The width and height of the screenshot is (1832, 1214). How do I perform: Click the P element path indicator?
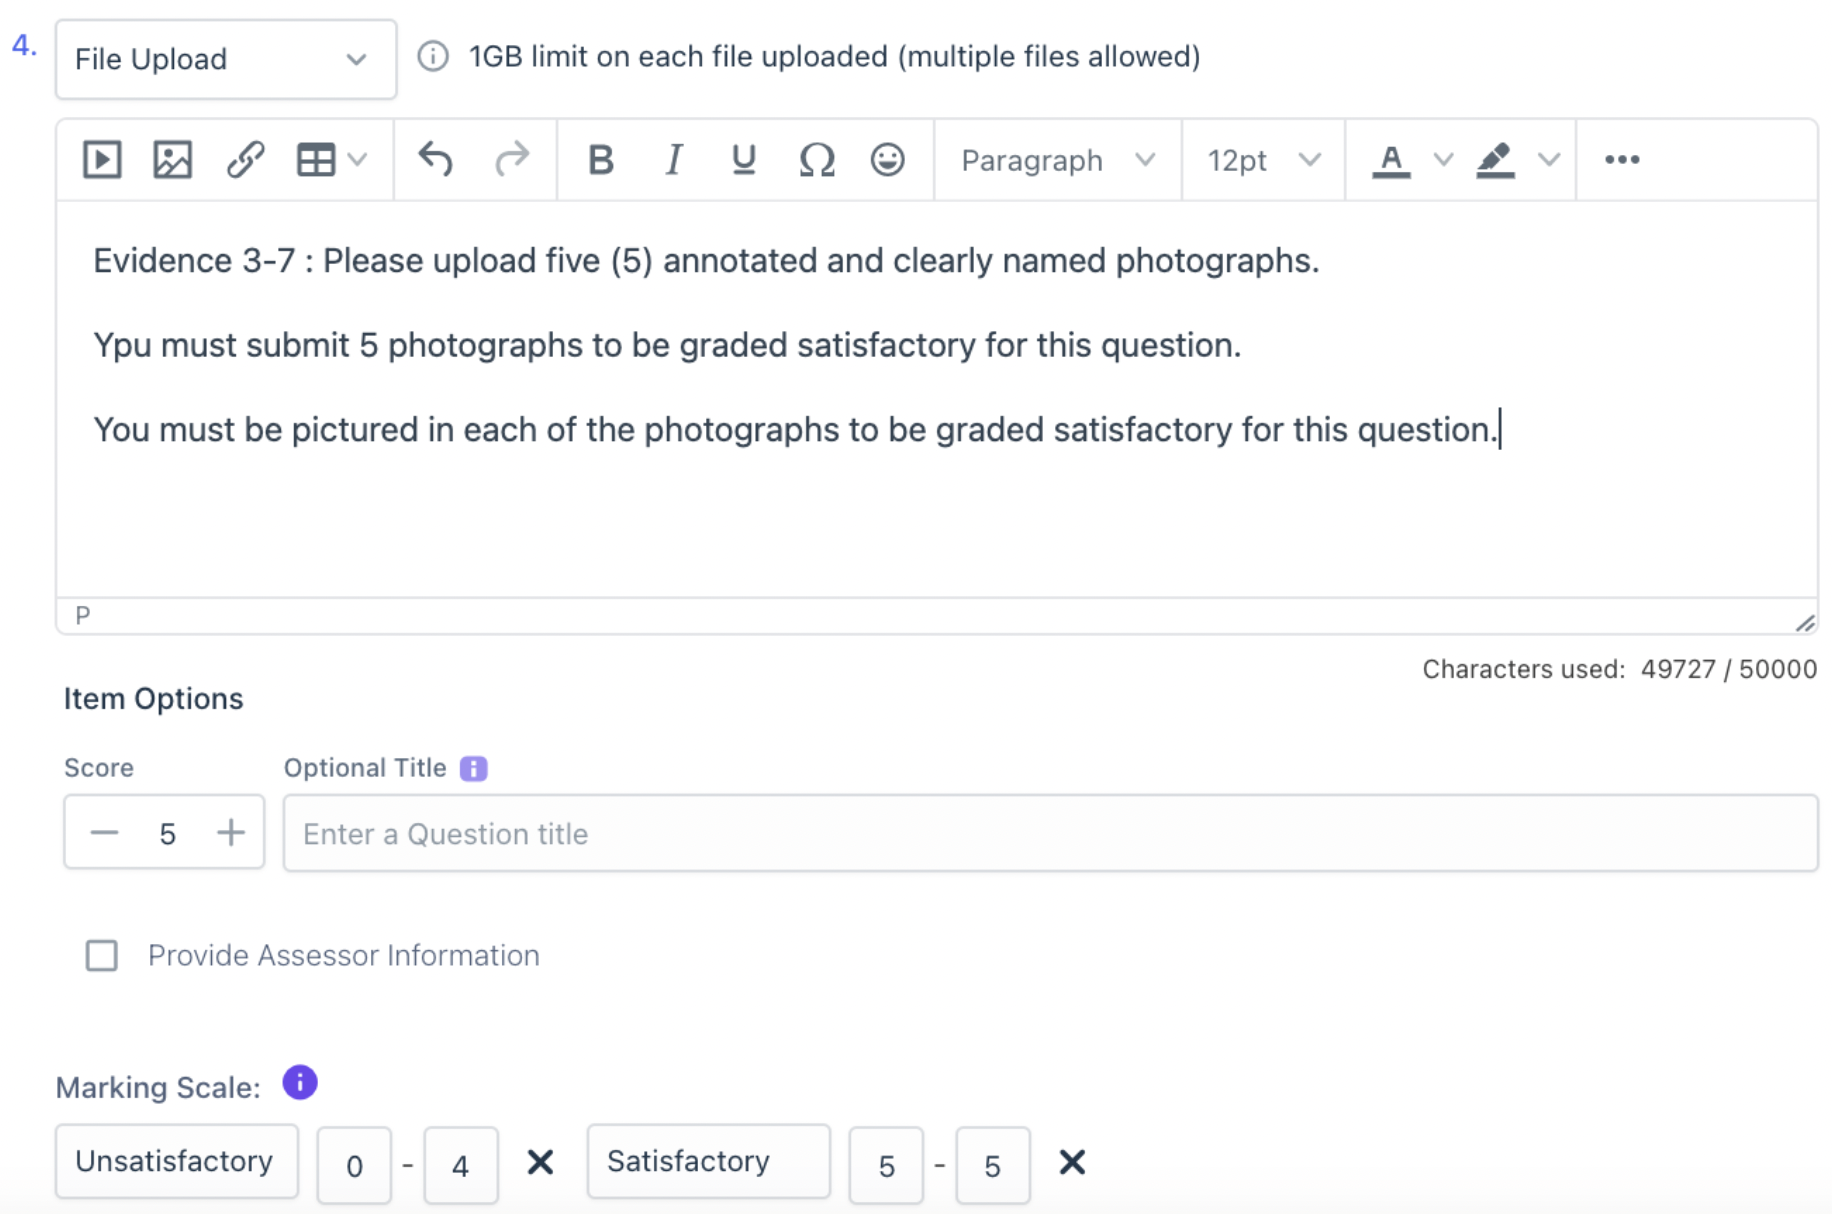83,616
